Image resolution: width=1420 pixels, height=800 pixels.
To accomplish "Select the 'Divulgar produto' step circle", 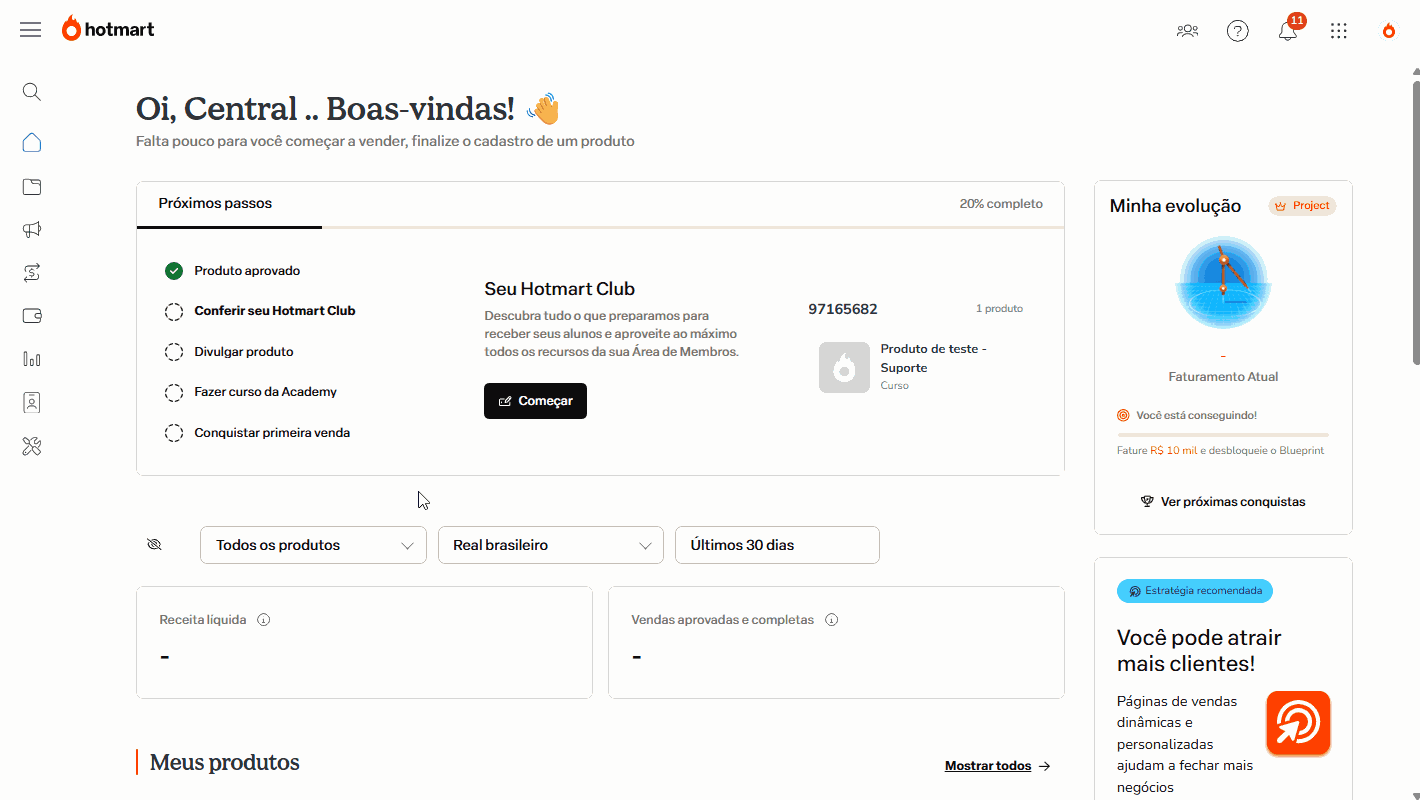I will [x=174, y=352].
